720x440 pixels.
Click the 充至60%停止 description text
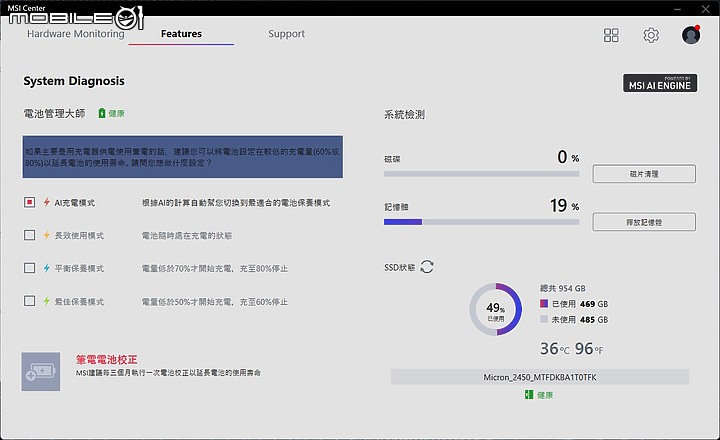click(x=264, y=302)
